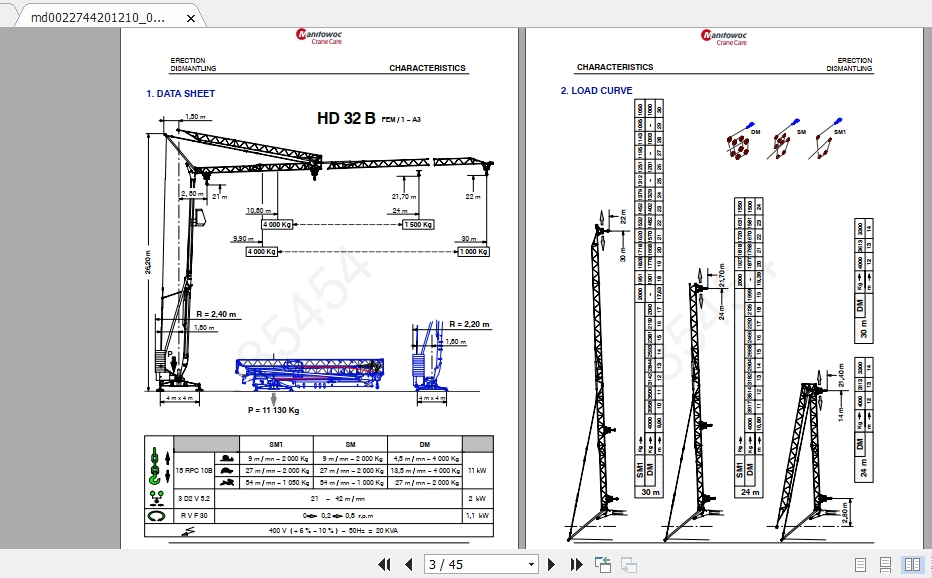This screenshot has width=932, height=578.
Task: Click the "15 RPC 10B" table cell
Action: coord(194,470)
